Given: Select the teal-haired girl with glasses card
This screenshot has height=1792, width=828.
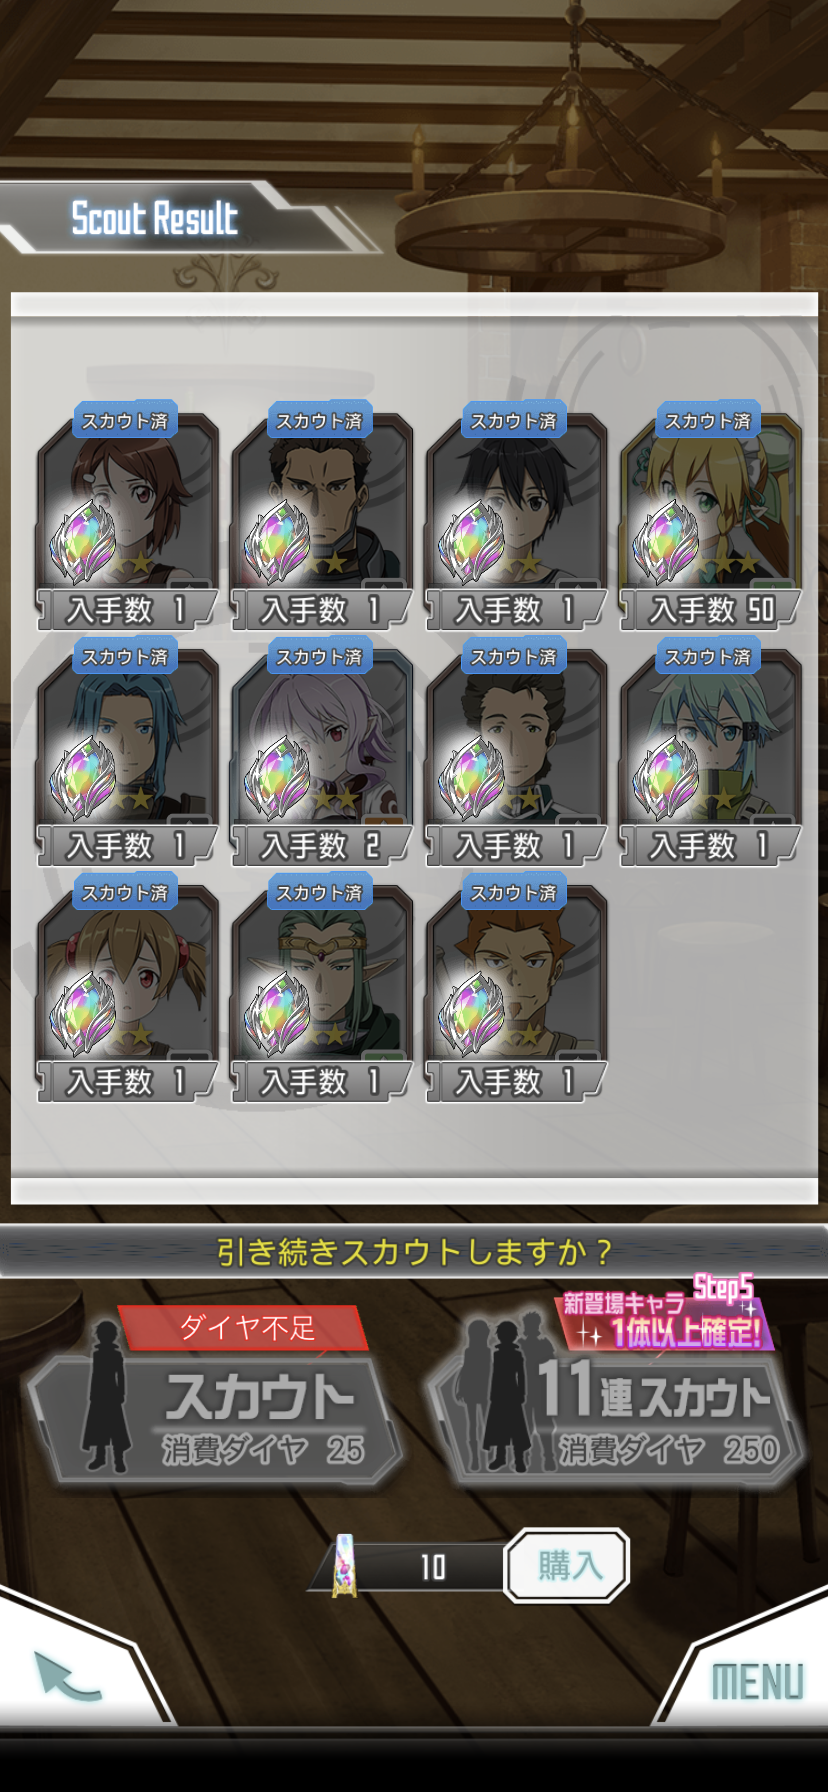Looking at the screenshot, I should [x=710, y=751].
